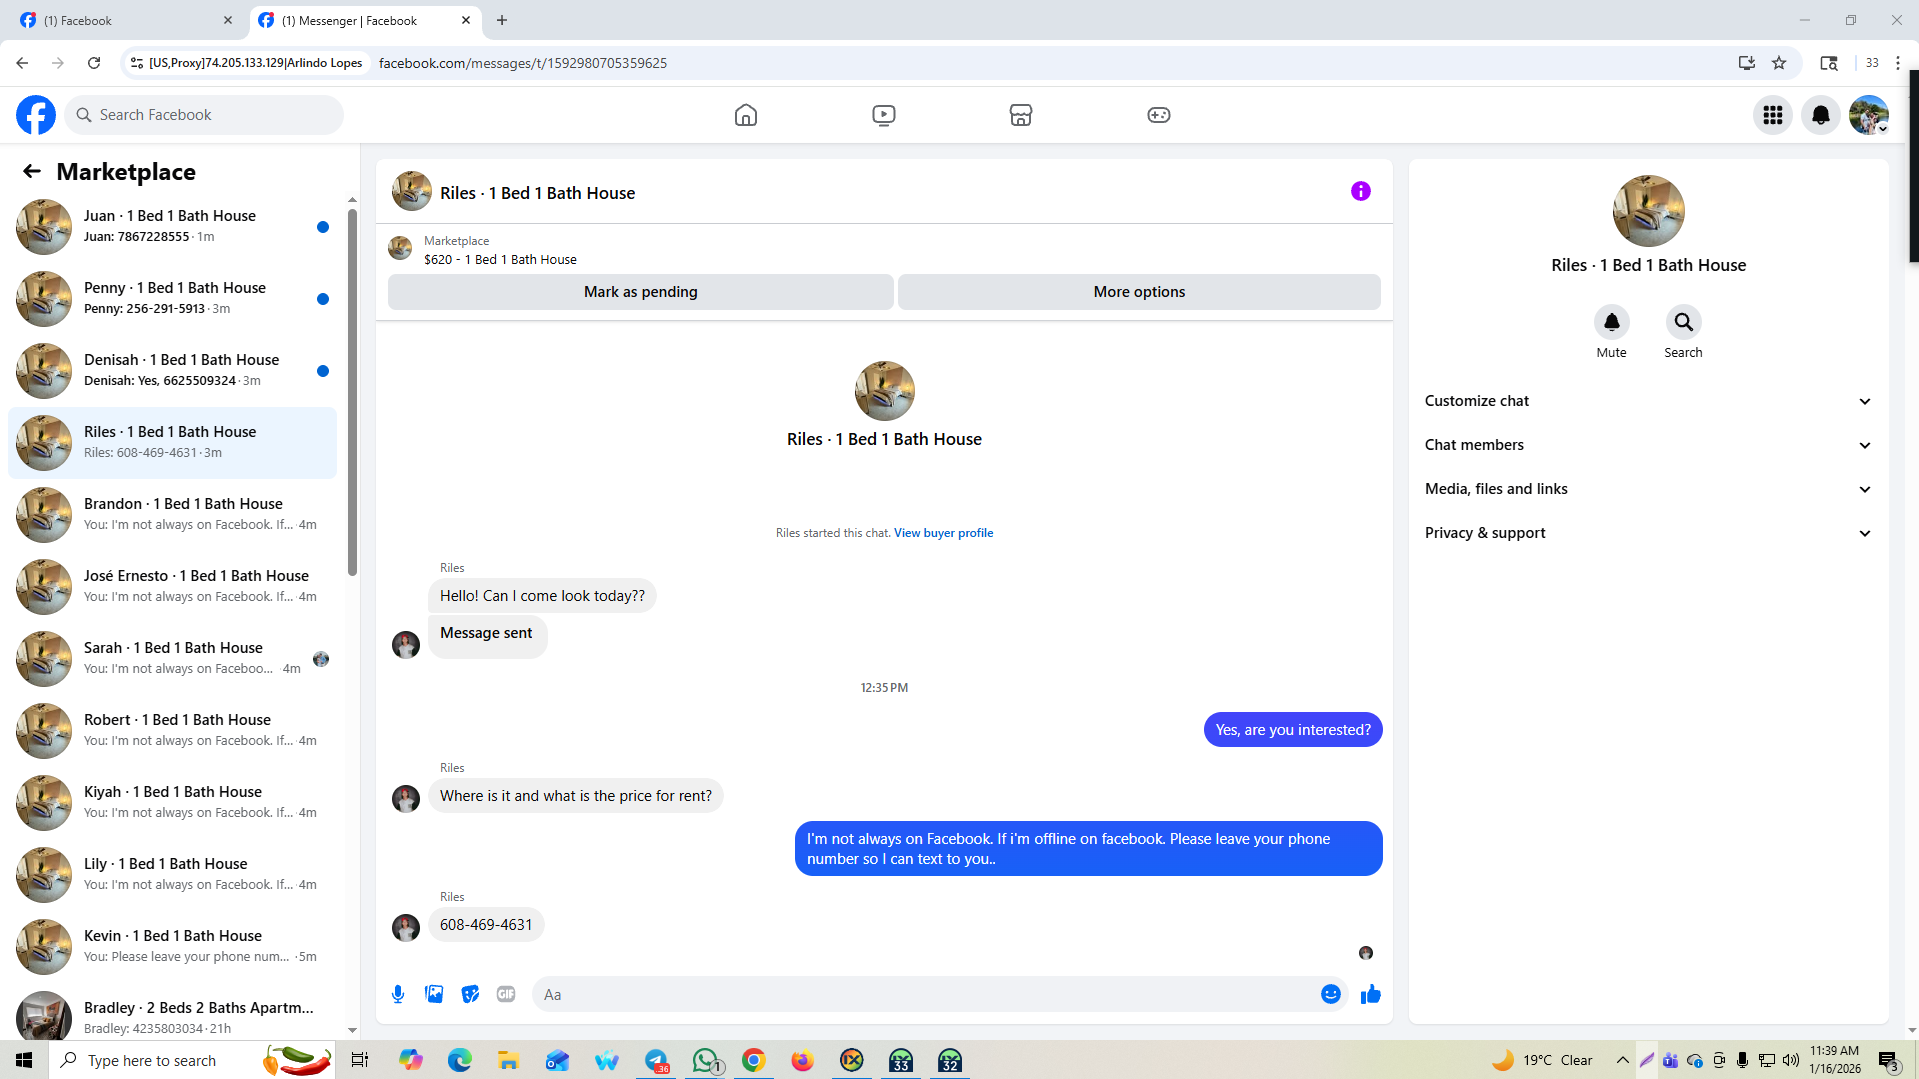This screenshot has height=1079, width=1919.
Task: Open the Windows Start menu
Action: tap(24, 1060)
